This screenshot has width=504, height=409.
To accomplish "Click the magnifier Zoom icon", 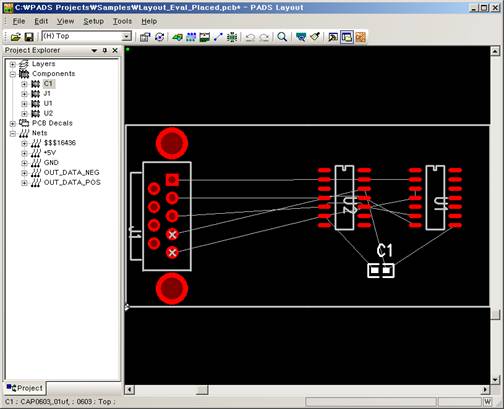I will [282, 37].
